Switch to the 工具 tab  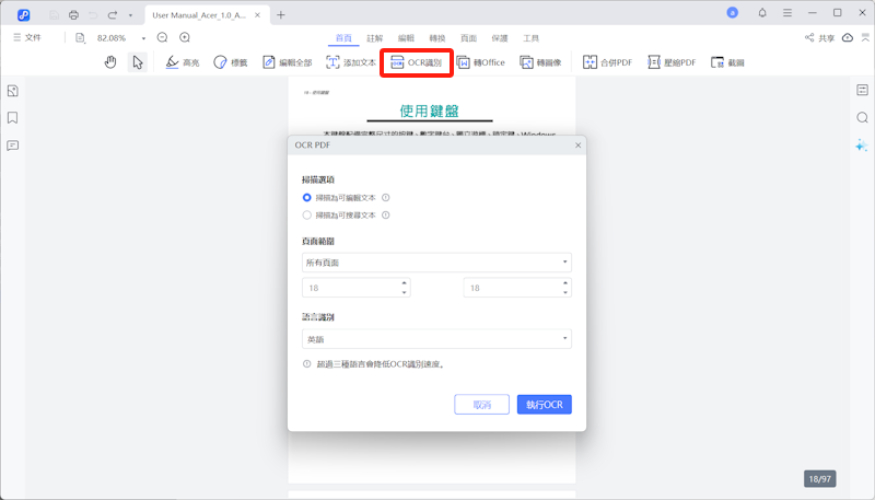(531, 38)
